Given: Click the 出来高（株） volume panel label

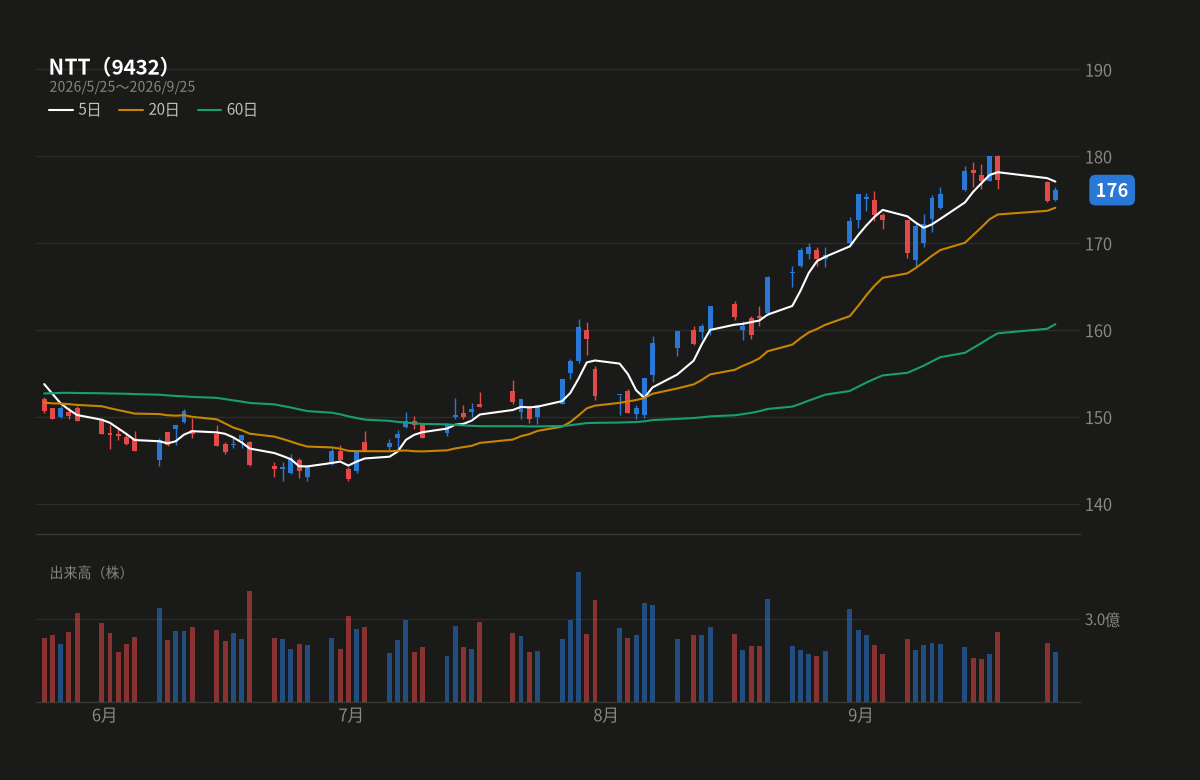Looking at the screenshot, I should 90,573.
